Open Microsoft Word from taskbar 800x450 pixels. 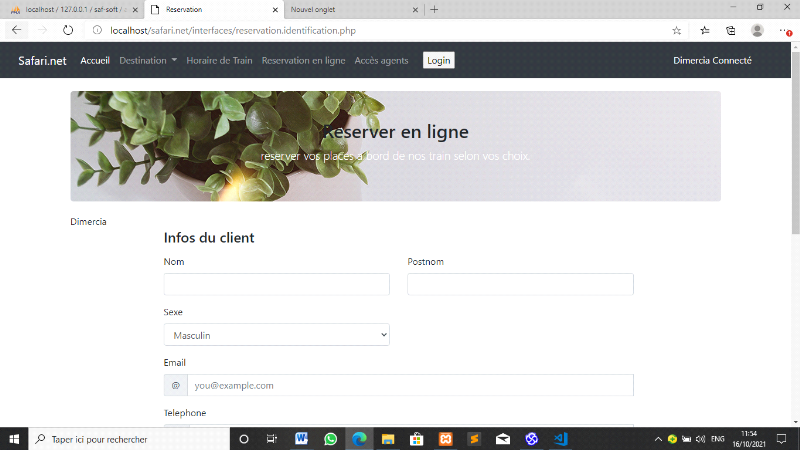[302, 439]
